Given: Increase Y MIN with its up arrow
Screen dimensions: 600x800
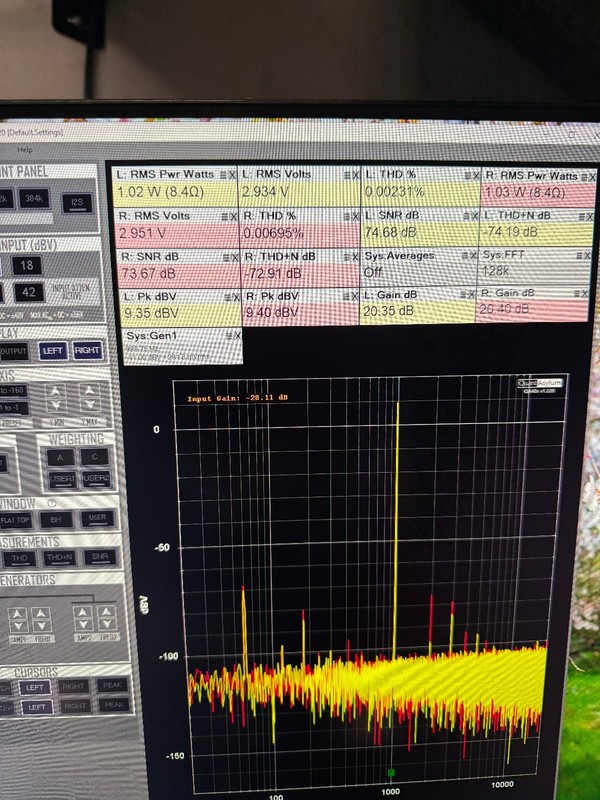Looking at the screenshot, I should click(56, 391).
